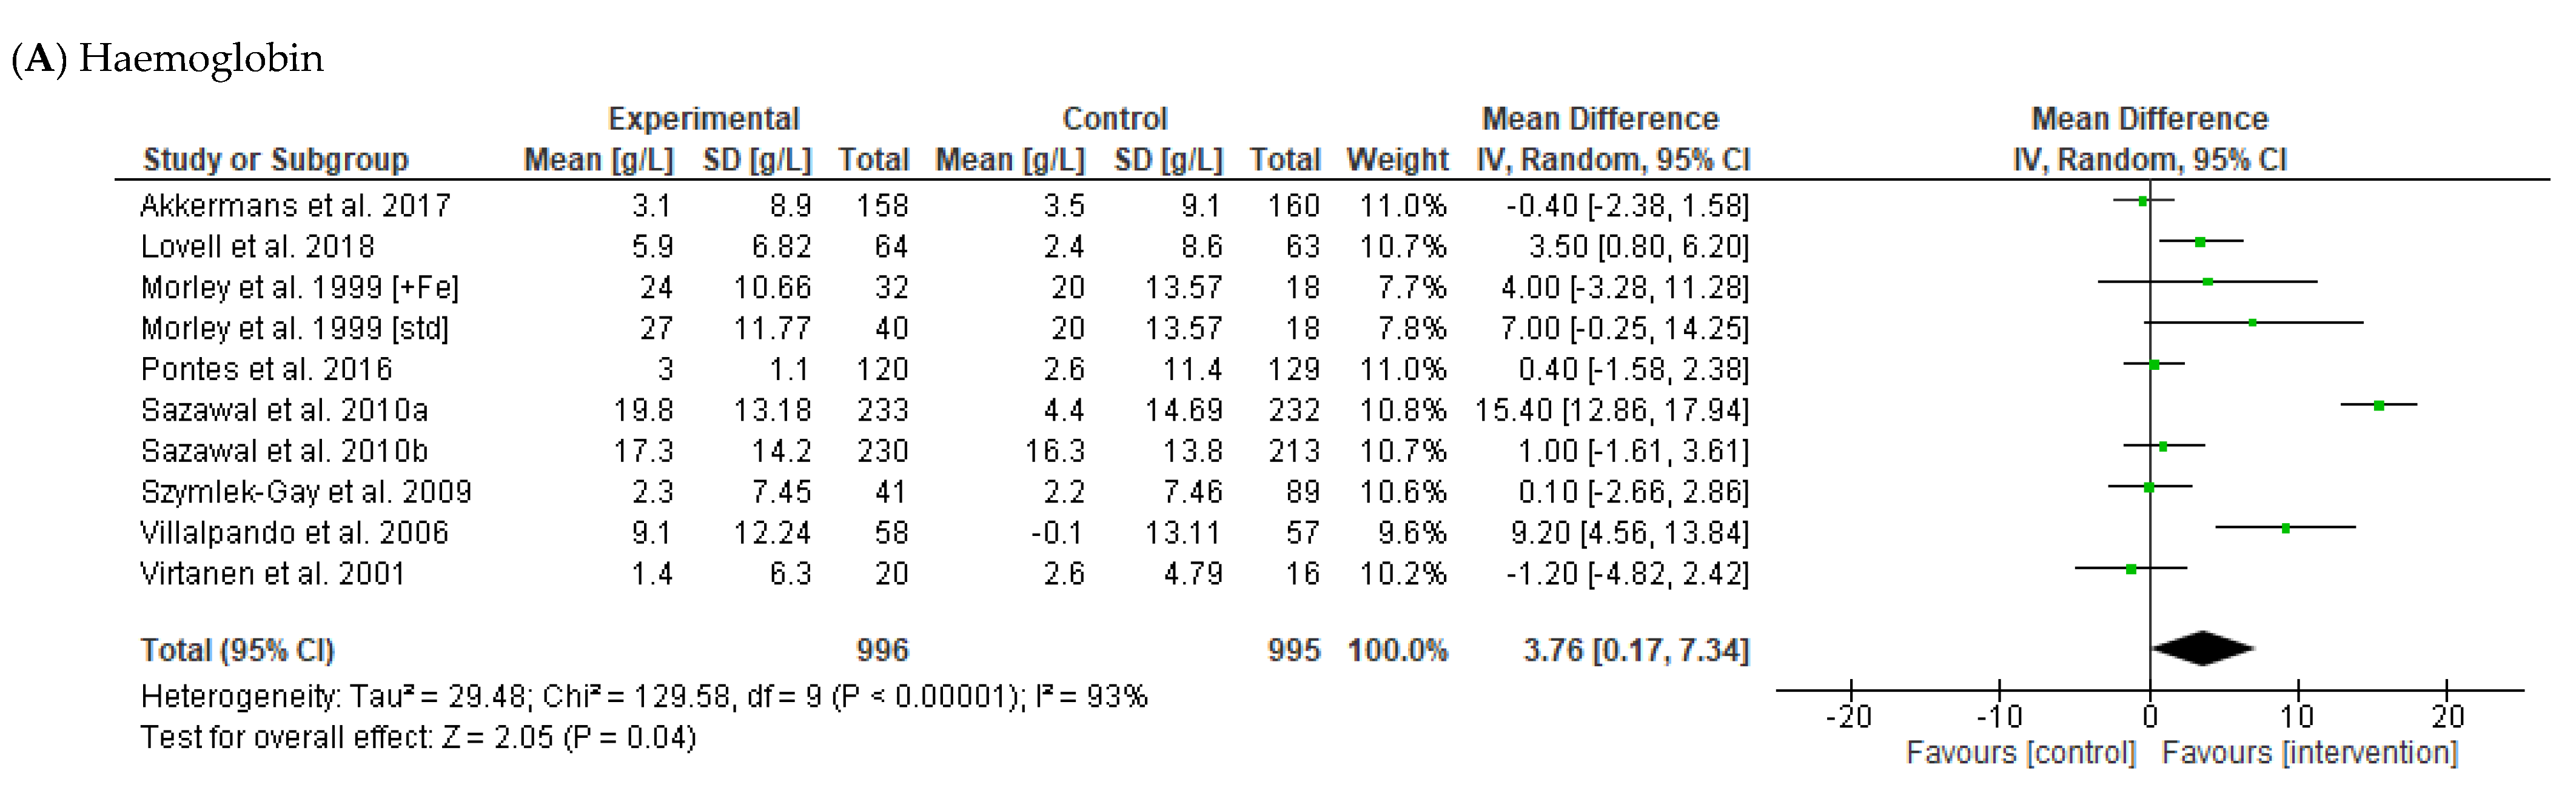Viewport: 2576px width, 793px height.
Task: Click the green square for Morley 1999 [std]
Action: click(x=2252, y=323)
